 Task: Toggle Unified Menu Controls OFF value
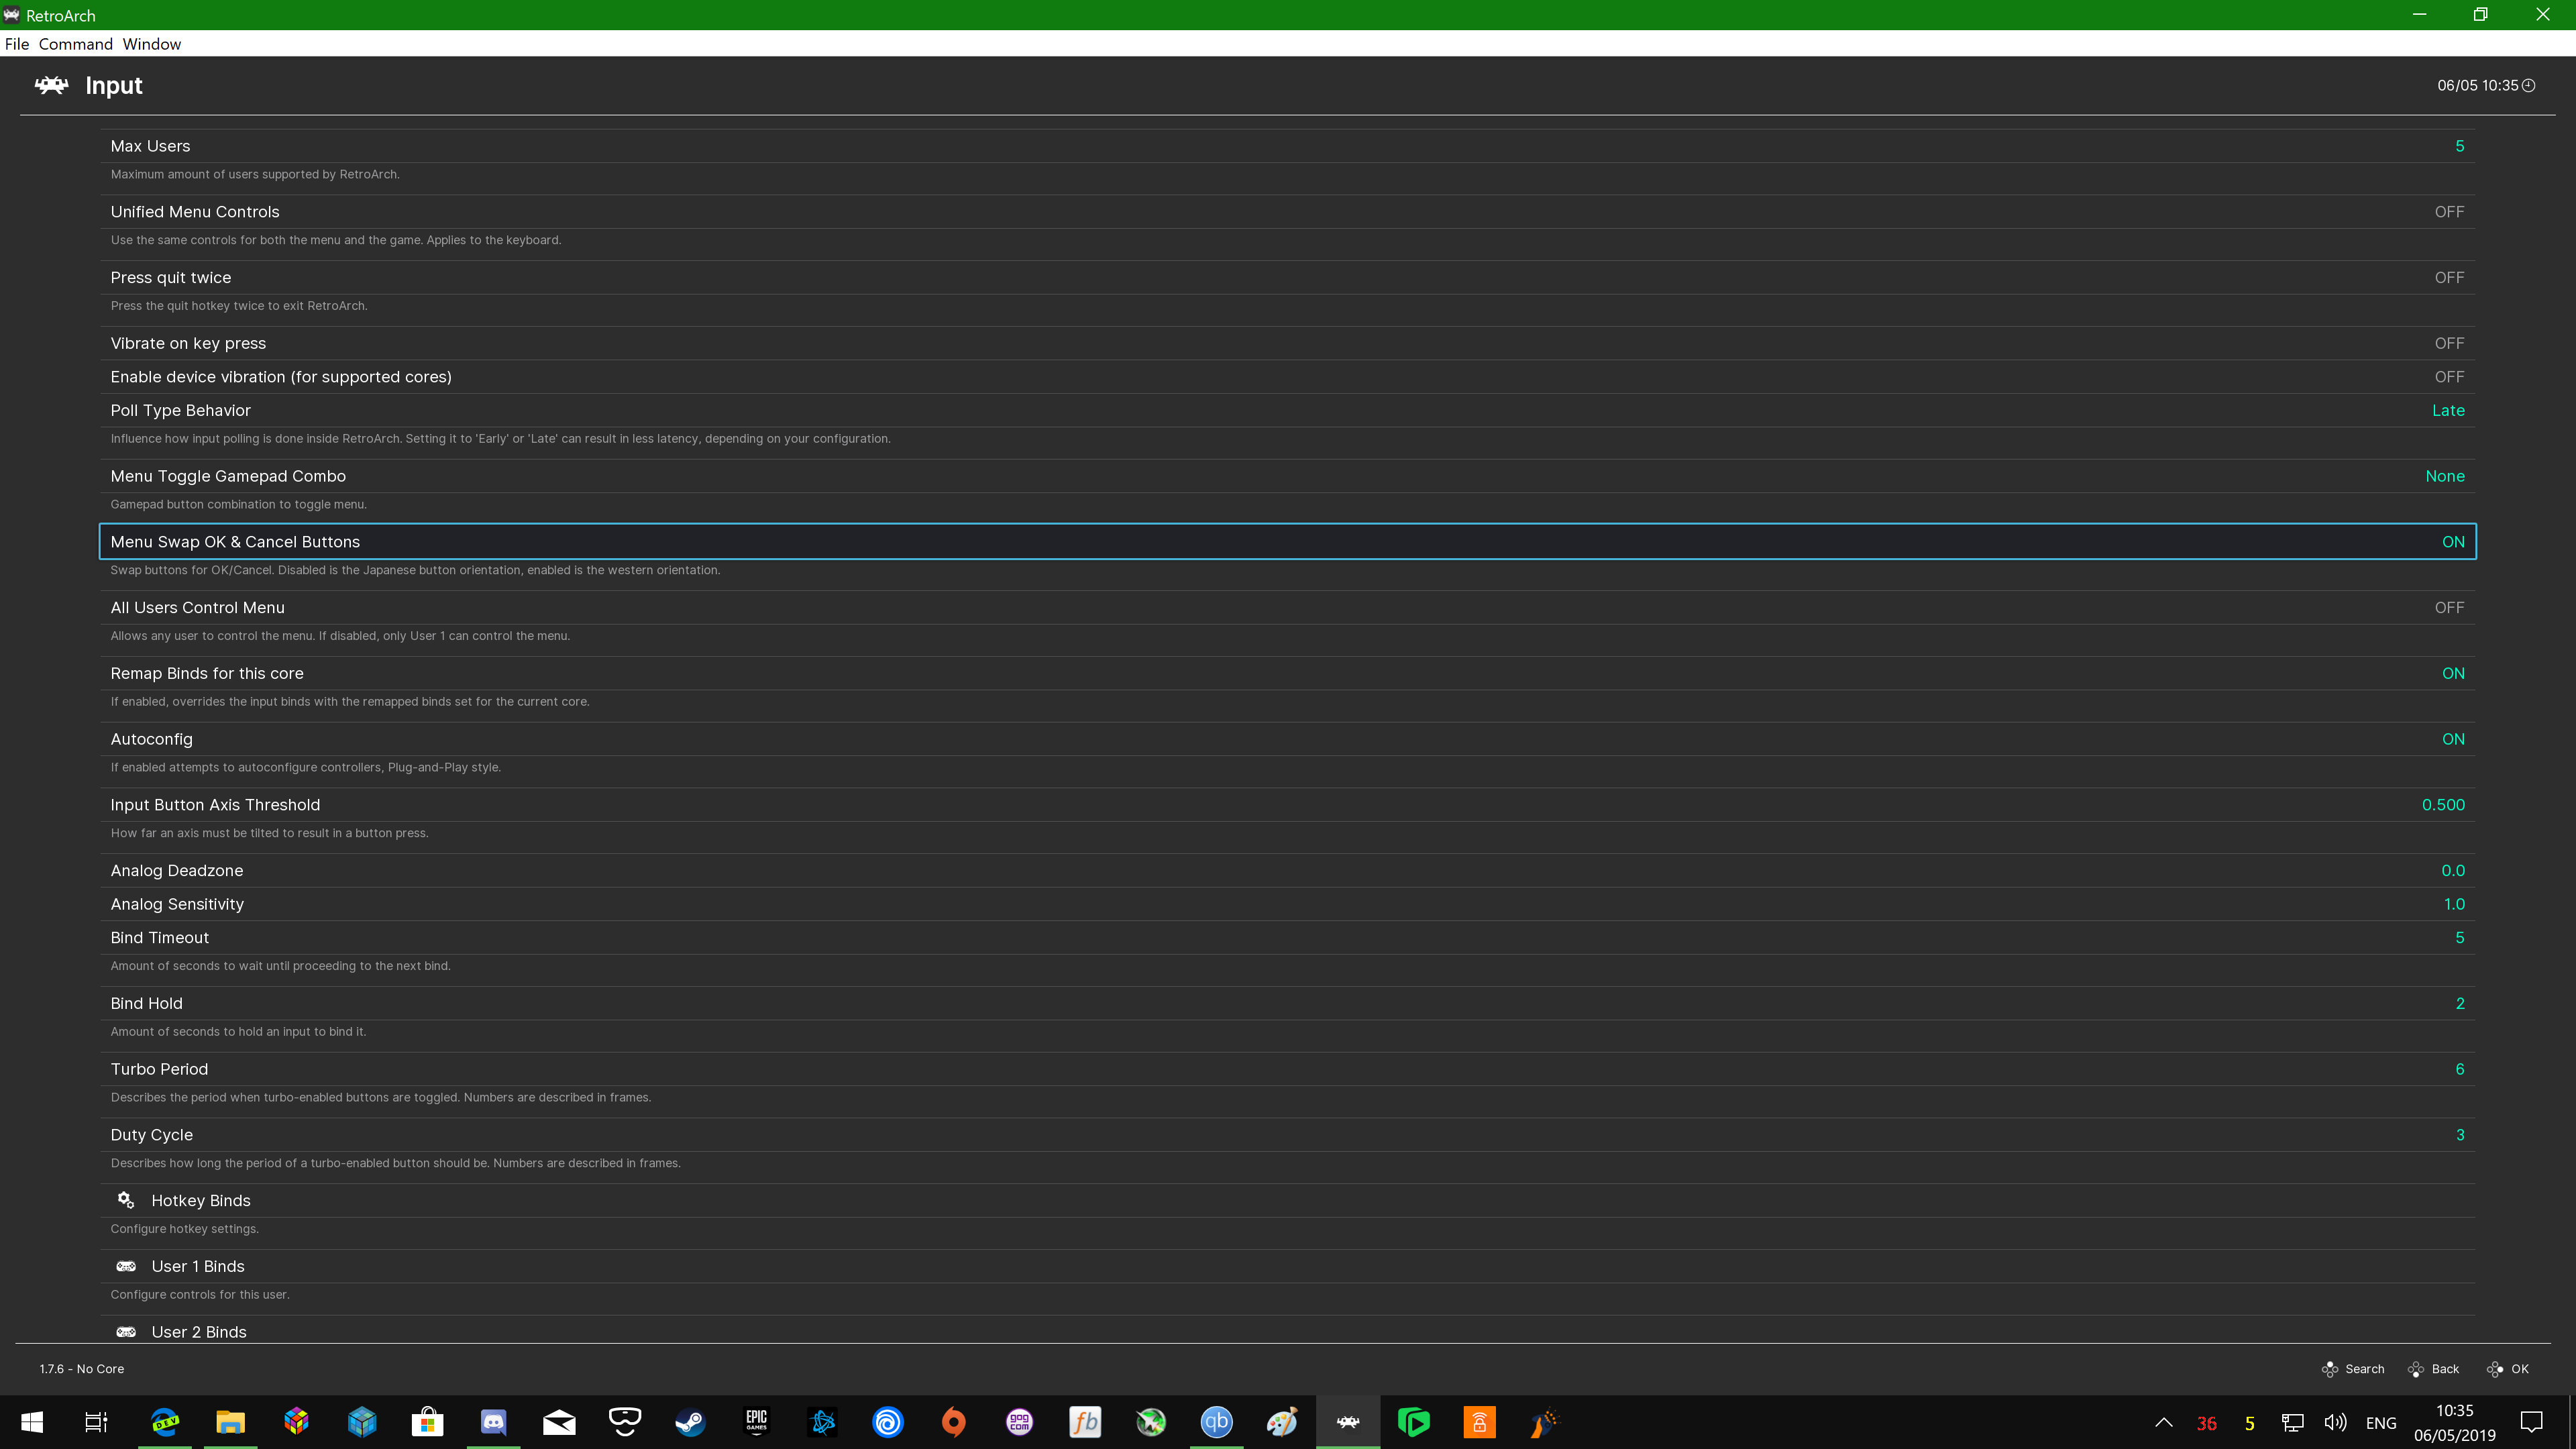[x=2449, y=212]
